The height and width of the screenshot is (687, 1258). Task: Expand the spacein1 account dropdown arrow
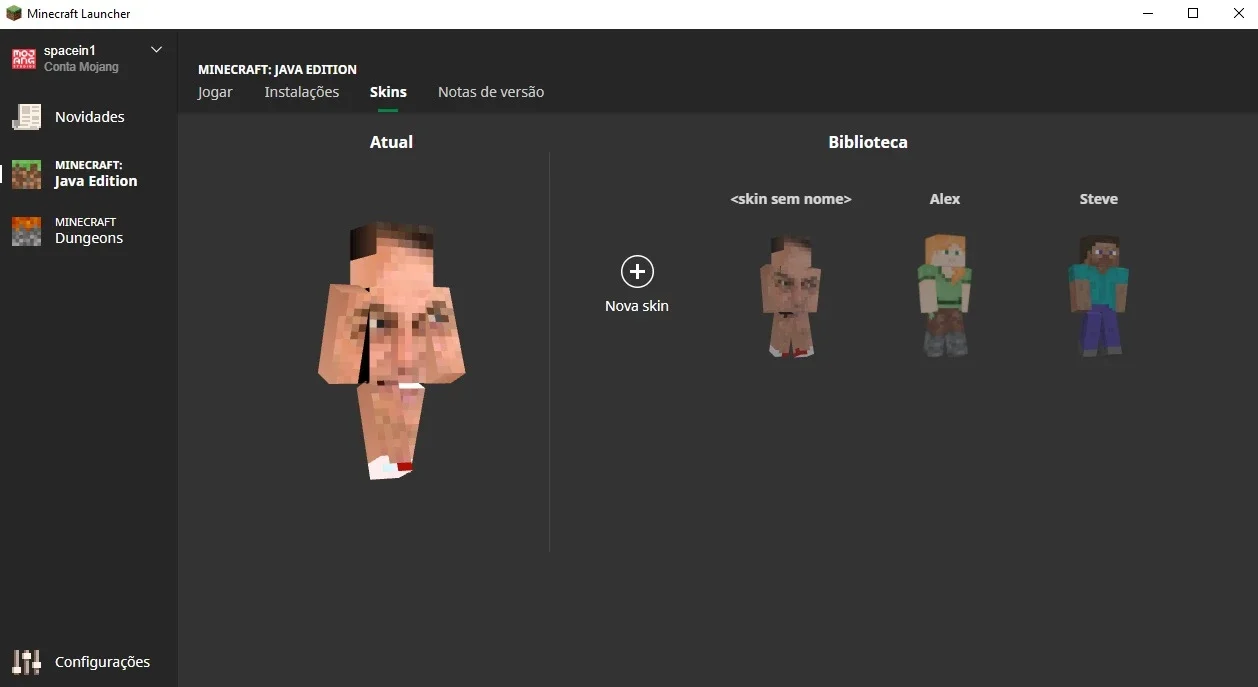click(x=156, y=50)
